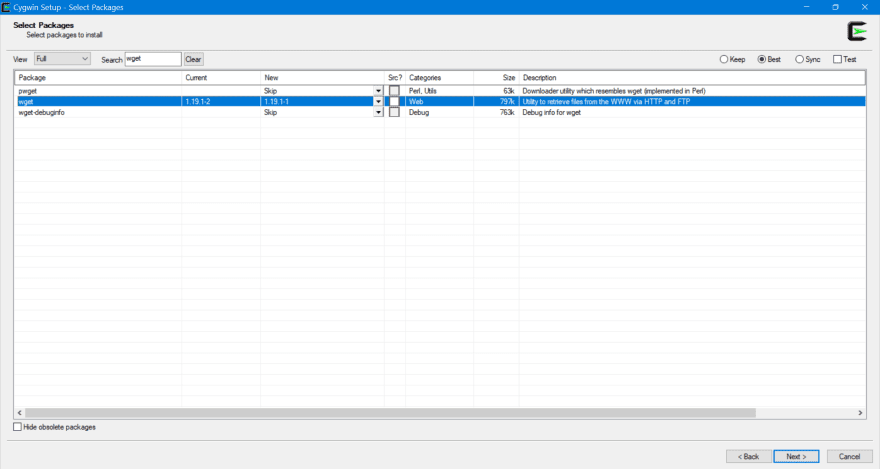The image size is (880, 469).
Task: Open the View dropdown showing Full
Action: pyautogui.click(x=62, y=58)
